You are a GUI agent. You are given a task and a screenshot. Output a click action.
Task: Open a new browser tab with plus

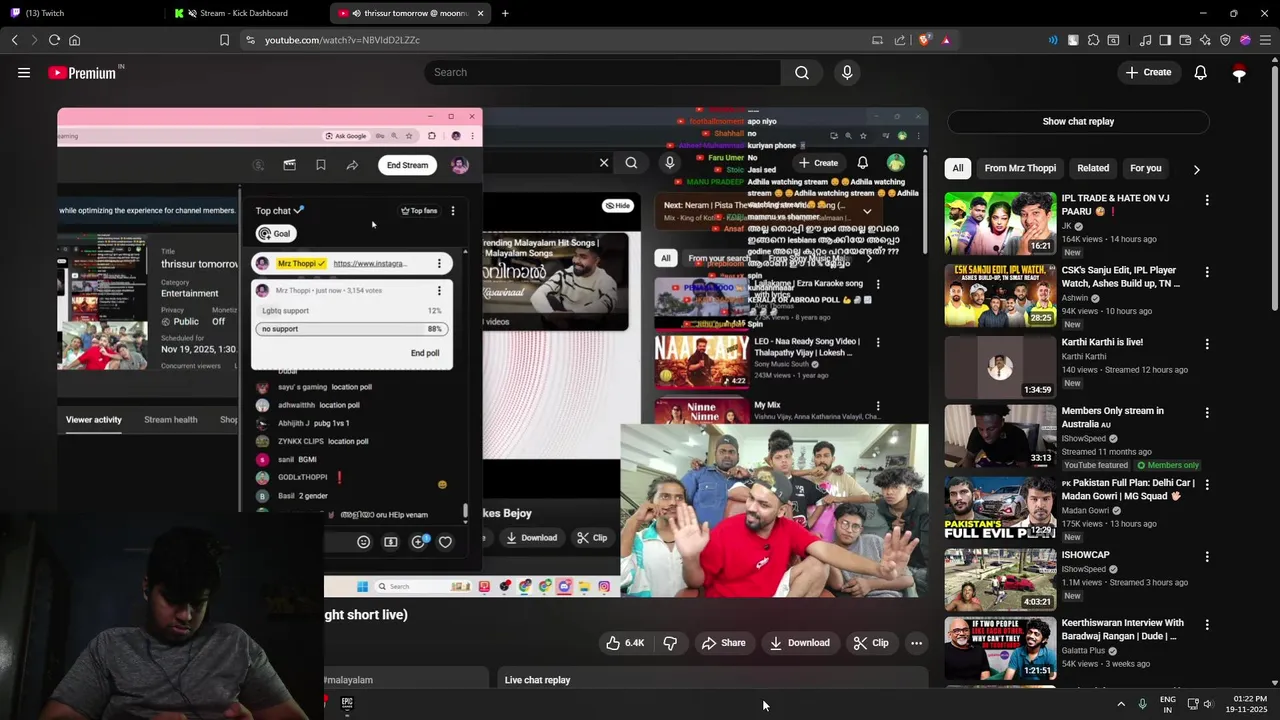coord(505,13)
